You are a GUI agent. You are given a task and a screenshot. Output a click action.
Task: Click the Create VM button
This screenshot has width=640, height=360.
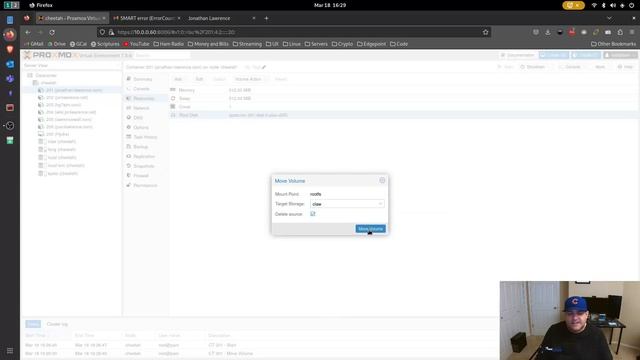tap(554, 55)
